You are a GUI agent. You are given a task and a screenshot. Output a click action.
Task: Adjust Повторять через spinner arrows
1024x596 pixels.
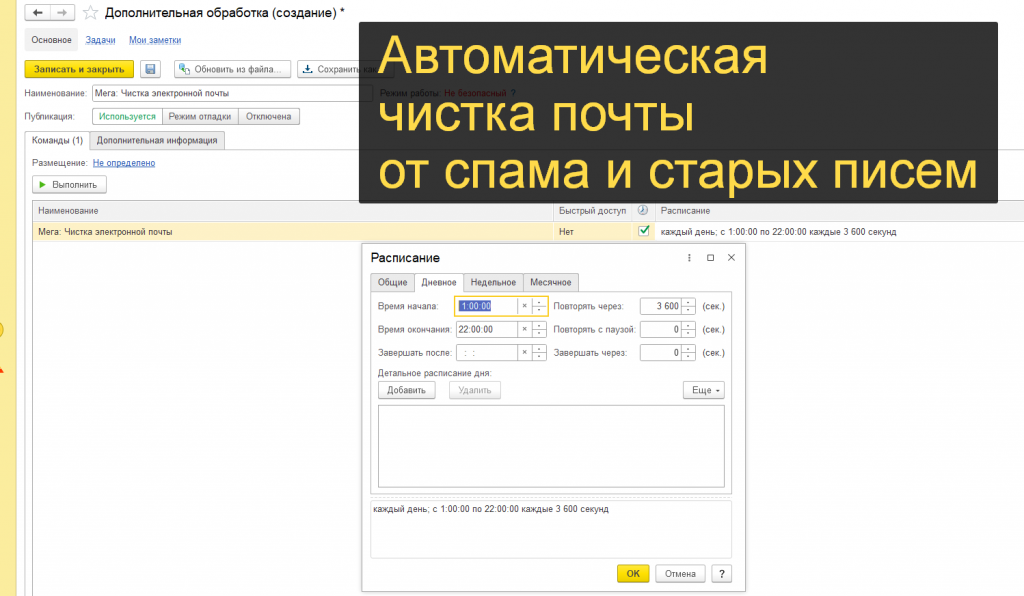[688, 306]
